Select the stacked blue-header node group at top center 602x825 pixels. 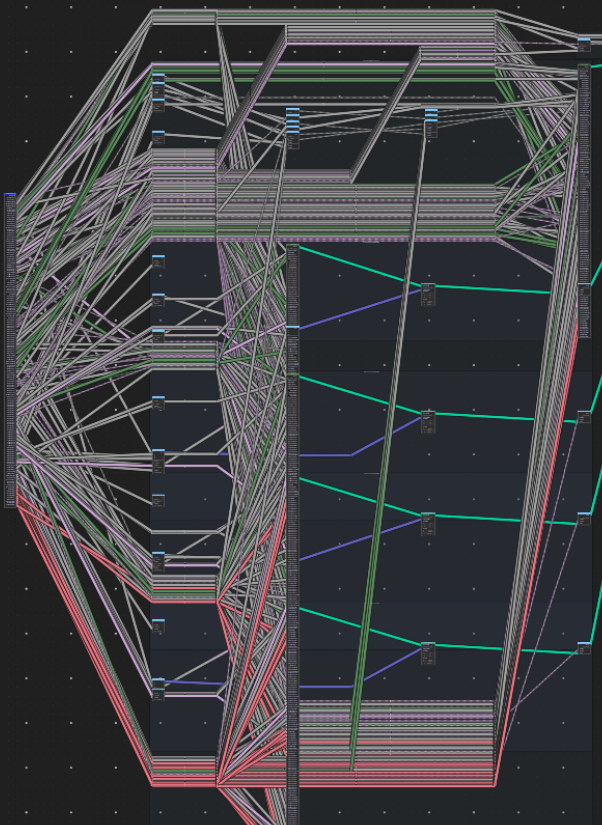pyautogui.click(x=293, y=128)
